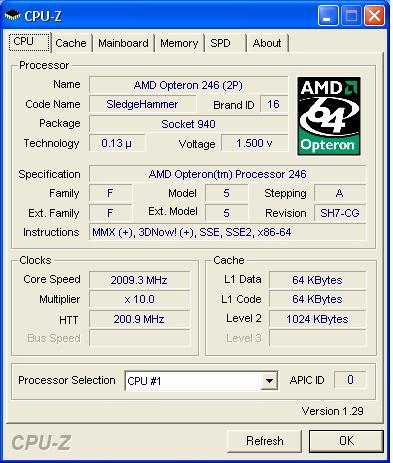Viewport: 393px width, 463px height.
Task: Click the disabled maximize button
Action: pos(351,16)
